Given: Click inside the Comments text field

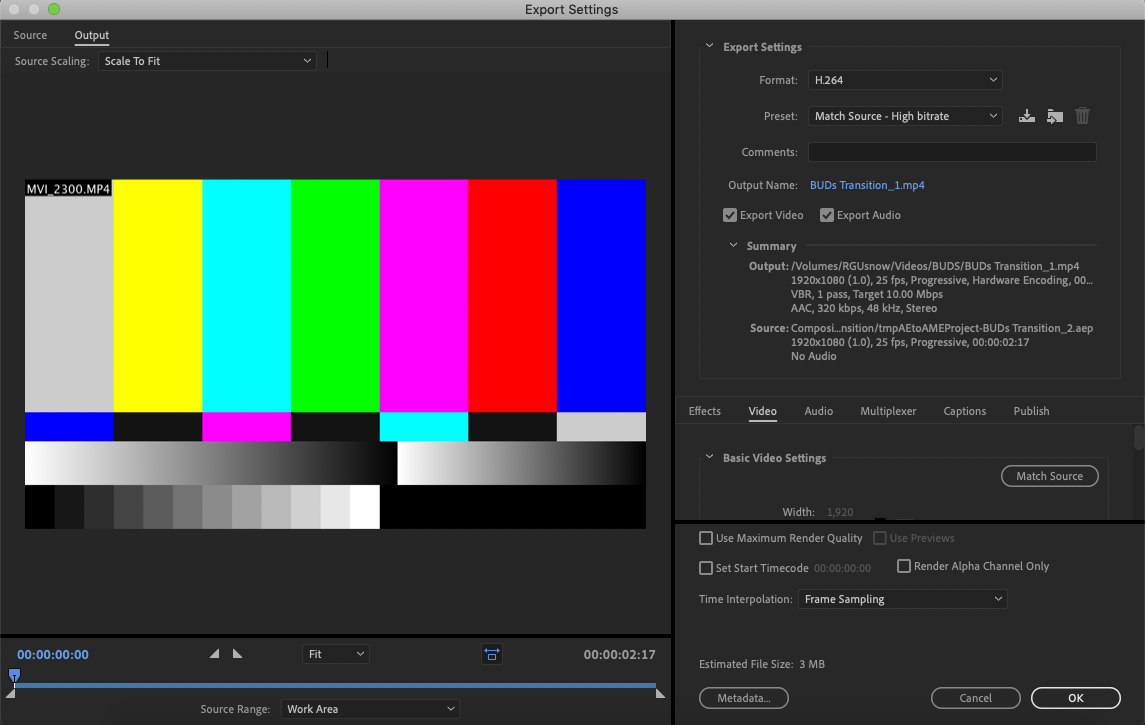Looking at the screenshot, I should [951, 151].
